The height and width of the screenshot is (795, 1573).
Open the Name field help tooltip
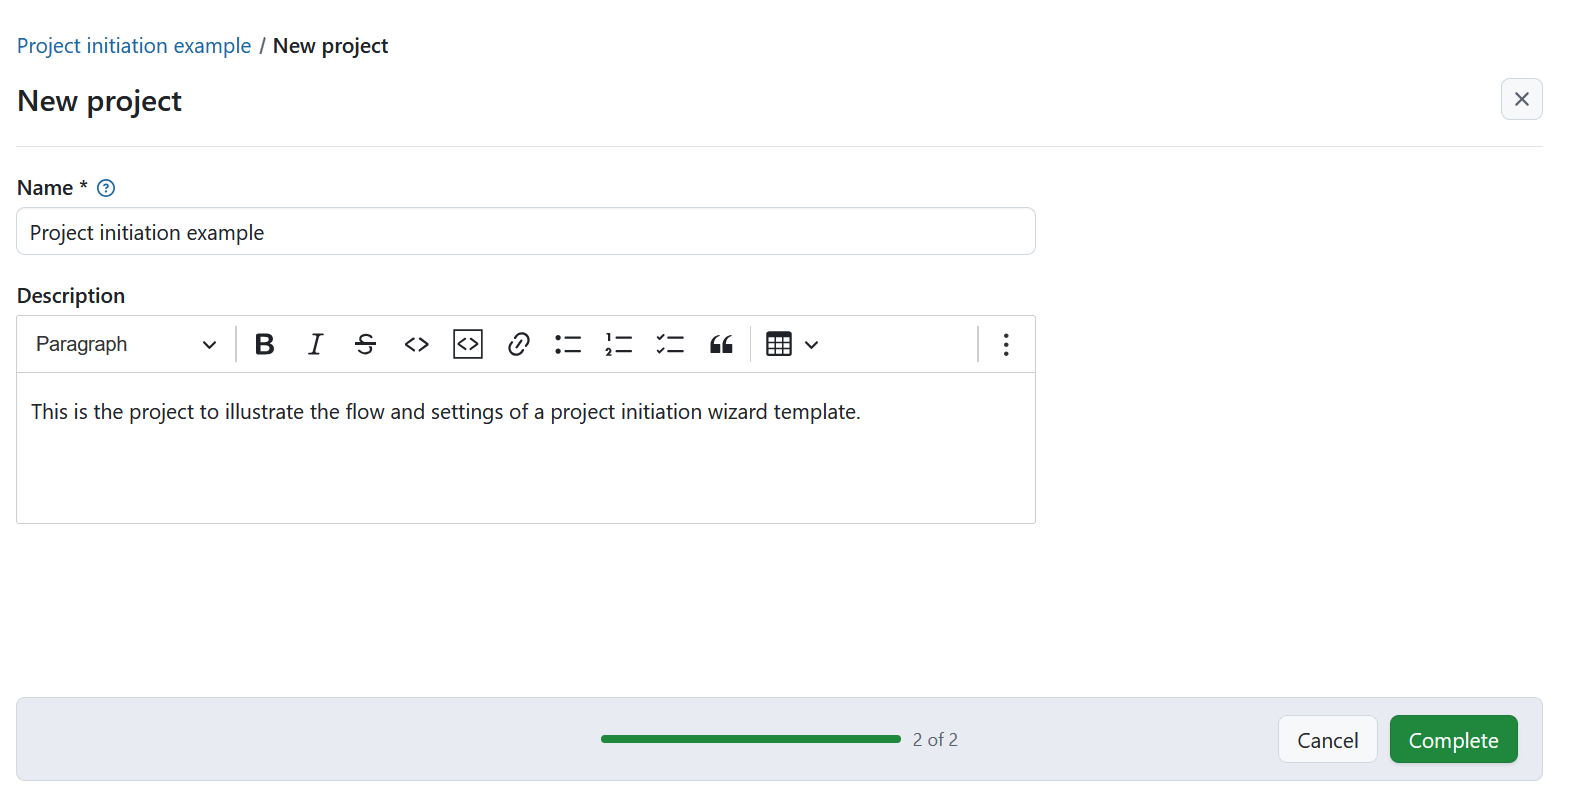point(105,187)
